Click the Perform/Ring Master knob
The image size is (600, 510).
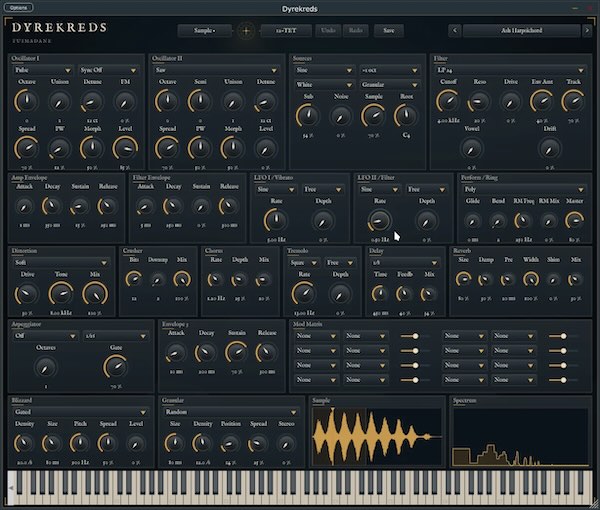574,221
